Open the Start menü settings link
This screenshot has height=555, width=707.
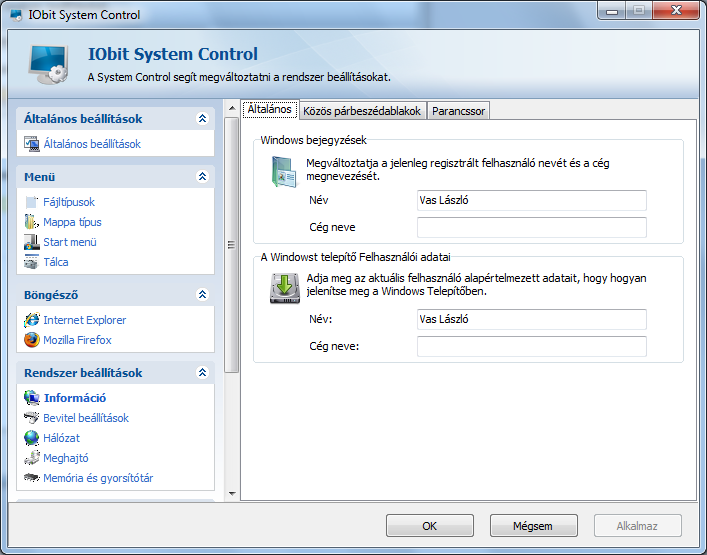(x=70, y=242)
